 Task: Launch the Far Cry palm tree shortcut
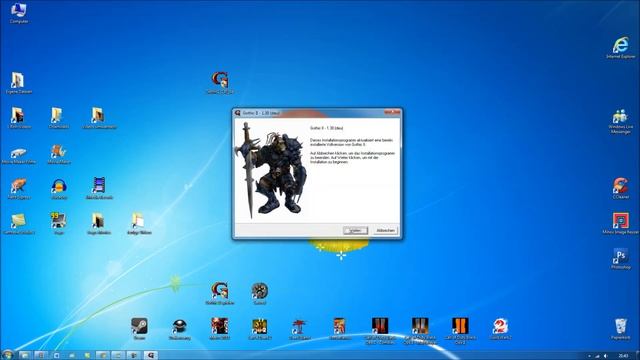point(299,329)
